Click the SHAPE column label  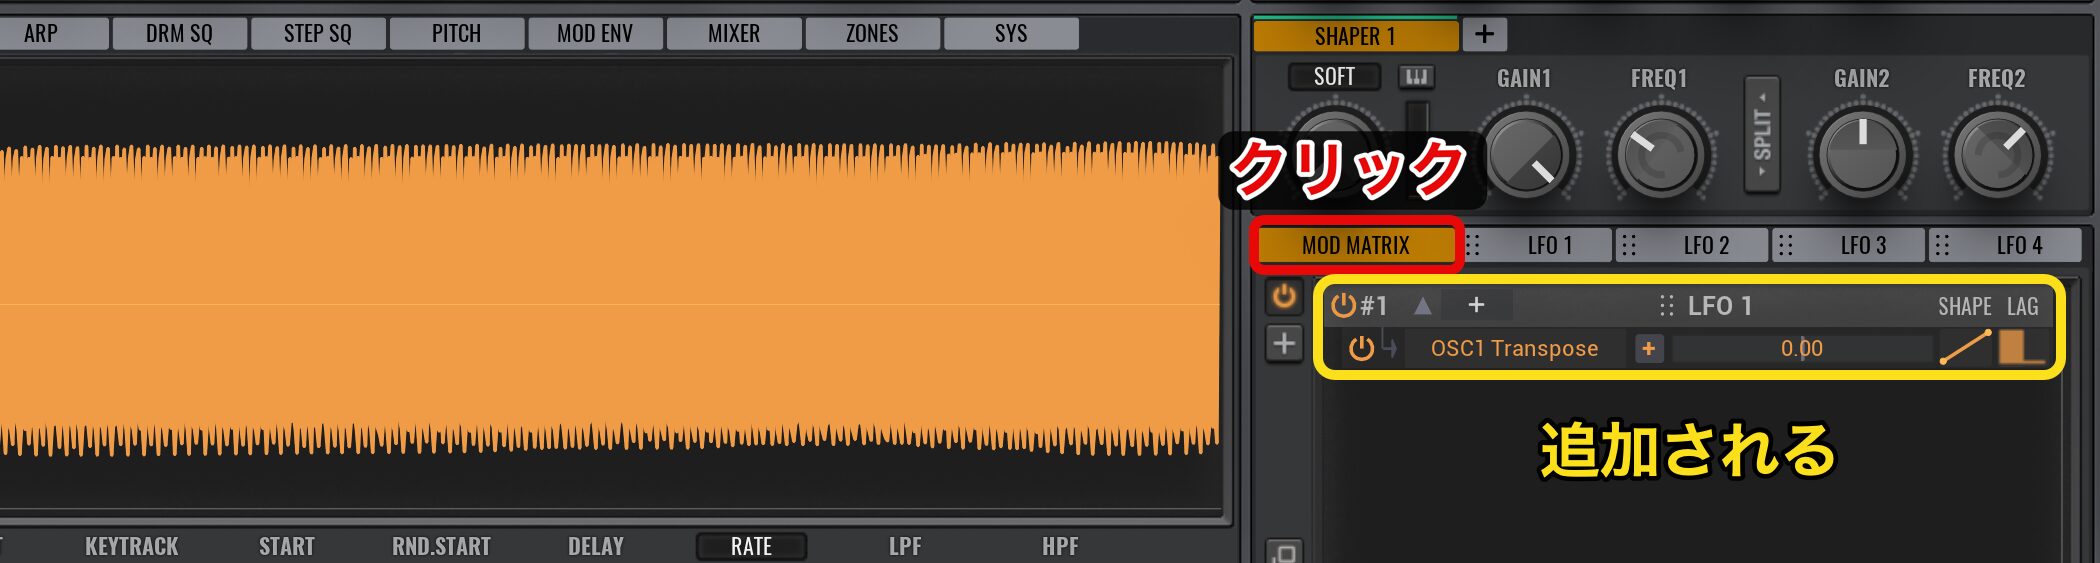tap(1964, 306)
